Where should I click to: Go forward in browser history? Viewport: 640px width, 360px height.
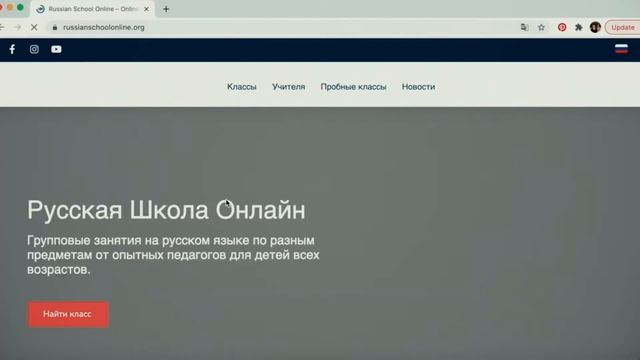tap(18, 27)
